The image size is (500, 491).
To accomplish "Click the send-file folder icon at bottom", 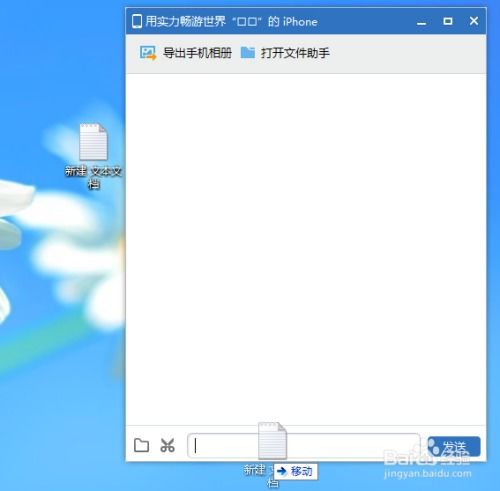I will (x=141, y=445).
